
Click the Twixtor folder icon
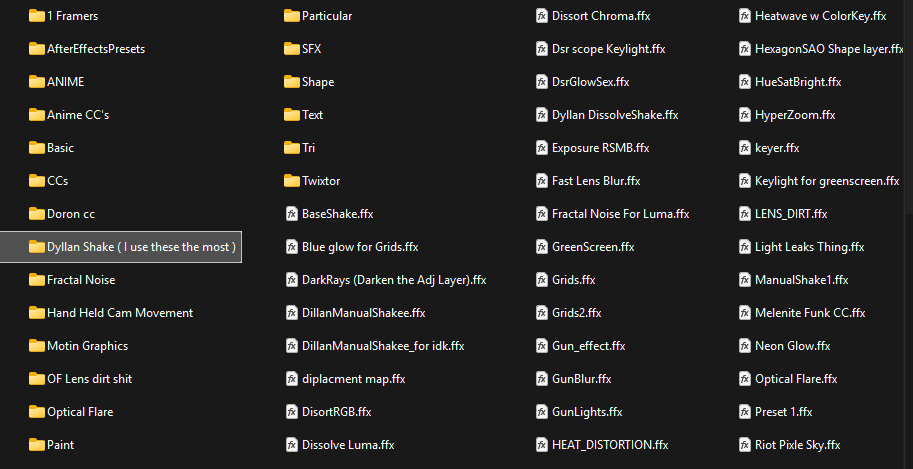point(292,181)
